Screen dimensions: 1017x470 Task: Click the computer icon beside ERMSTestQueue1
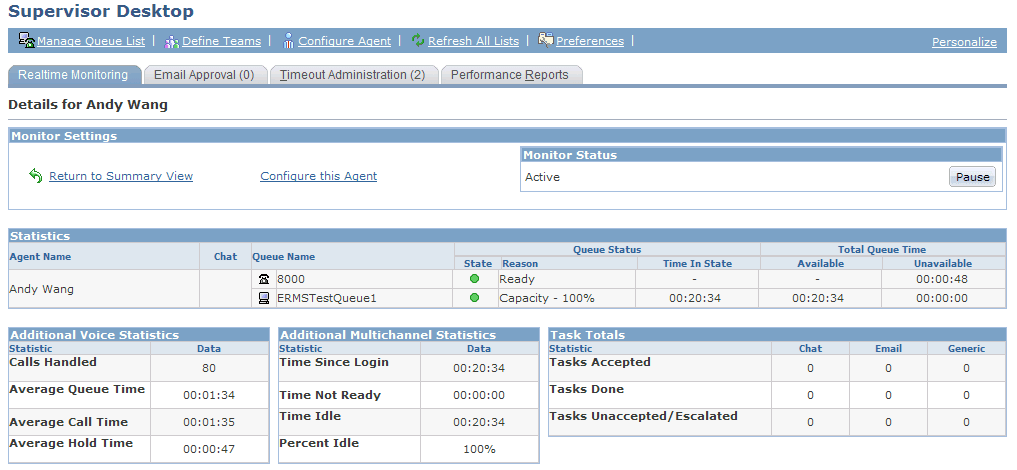263,298
